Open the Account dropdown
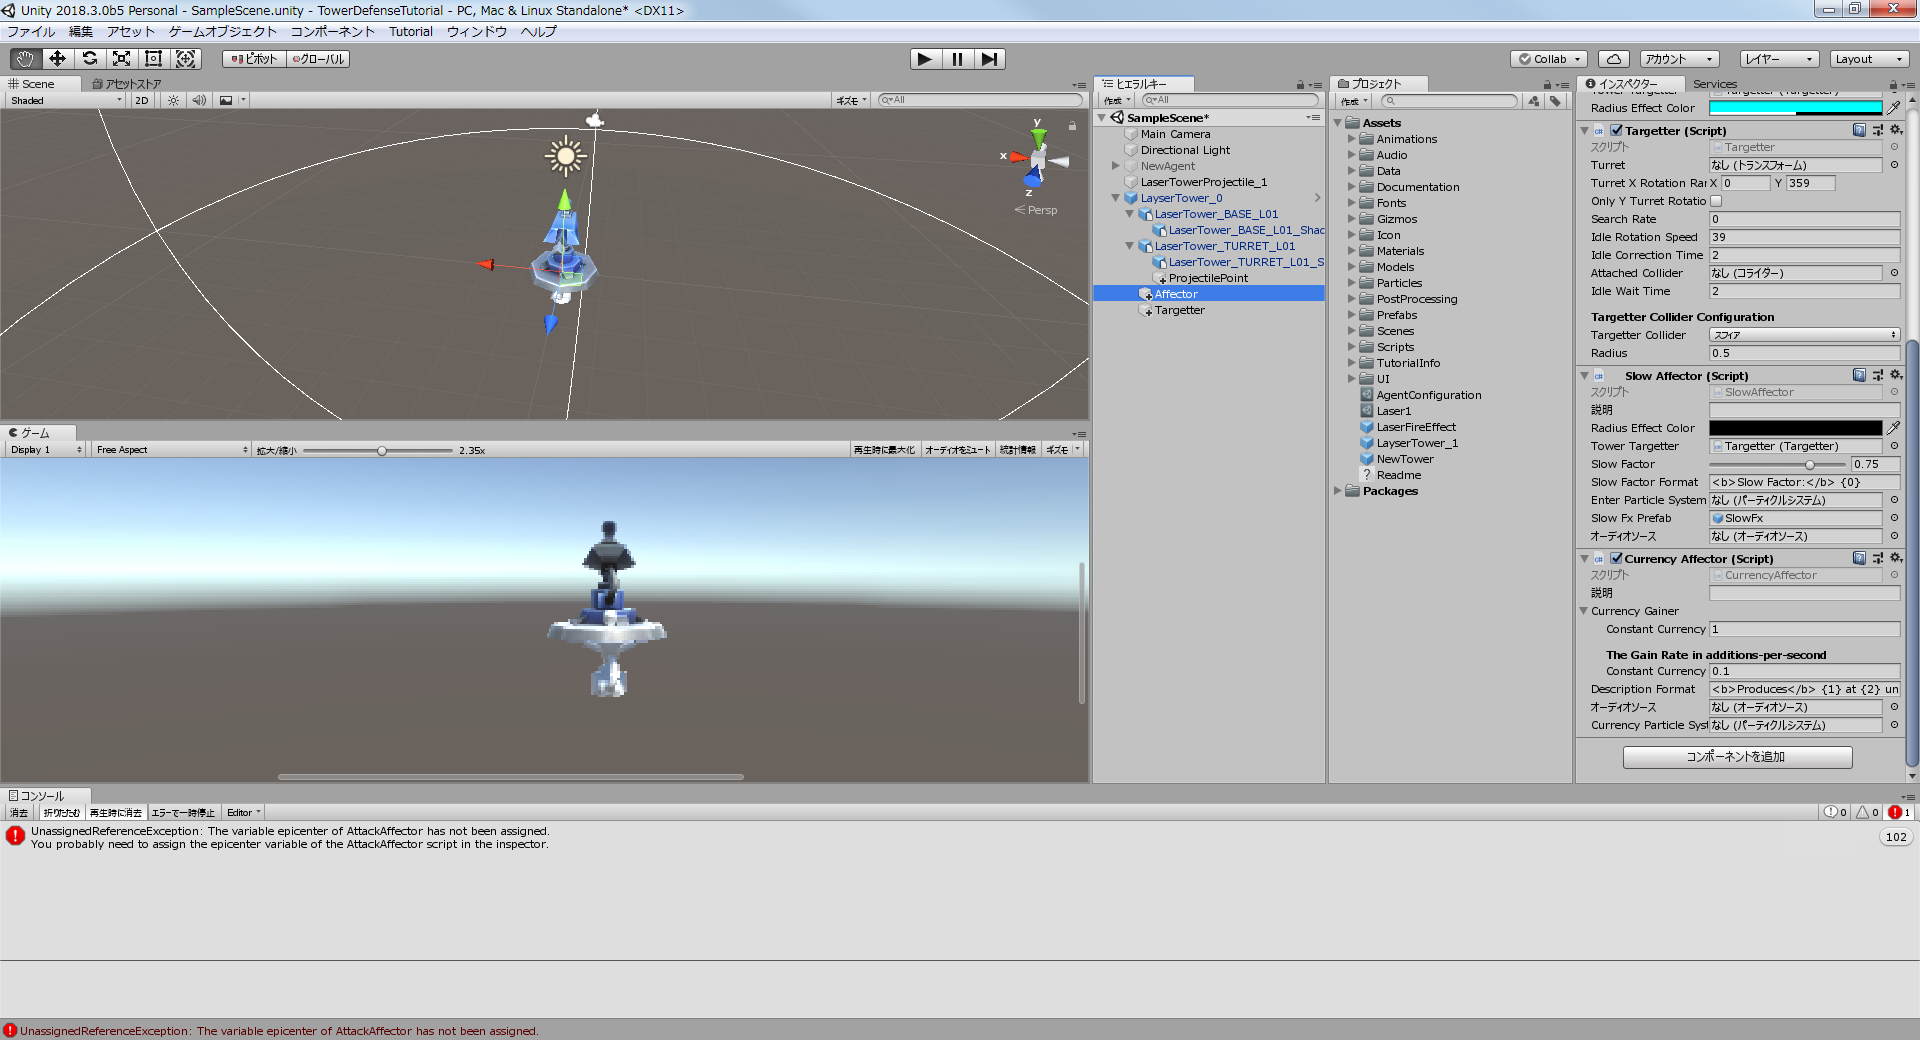The image size is (1920, 1040). click(x=1679, y=59)
